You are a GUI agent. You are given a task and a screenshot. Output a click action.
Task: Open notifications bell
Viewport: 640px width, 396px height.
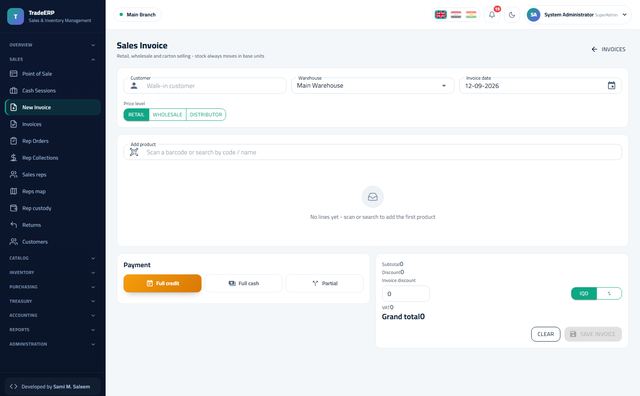click(x=492, y=15)
